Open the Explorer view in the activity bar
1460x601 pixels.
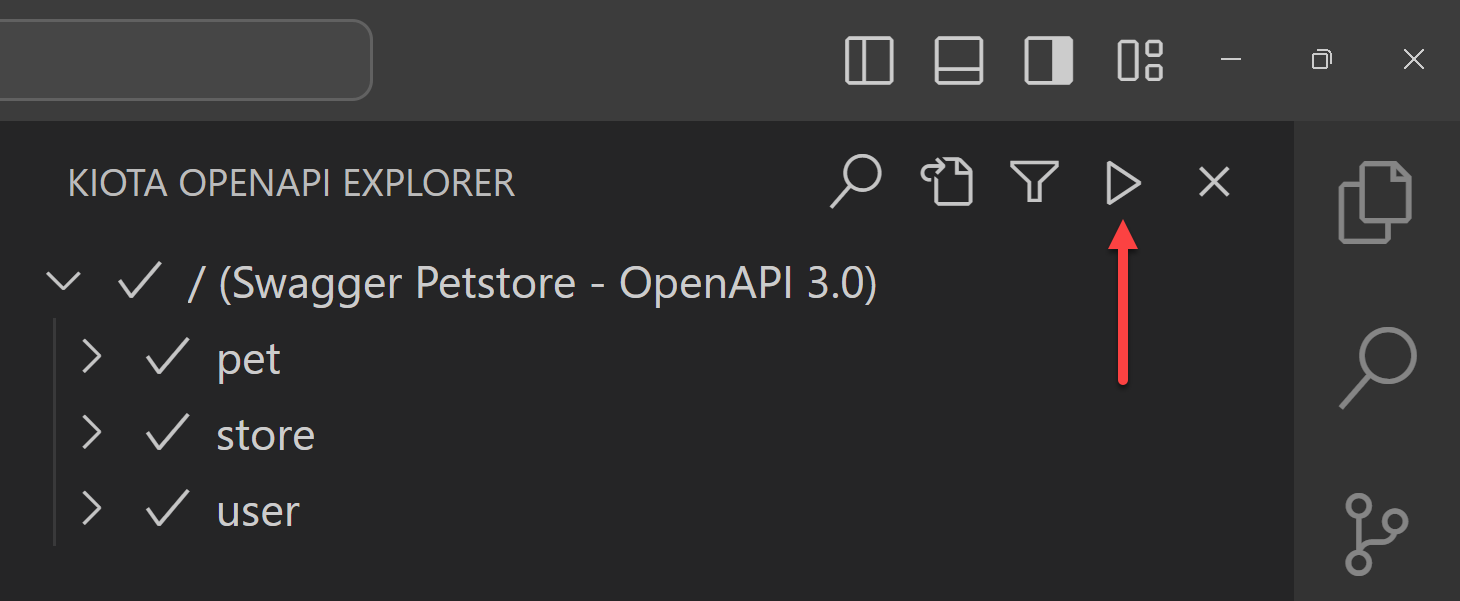click(x=1376, y=202)
